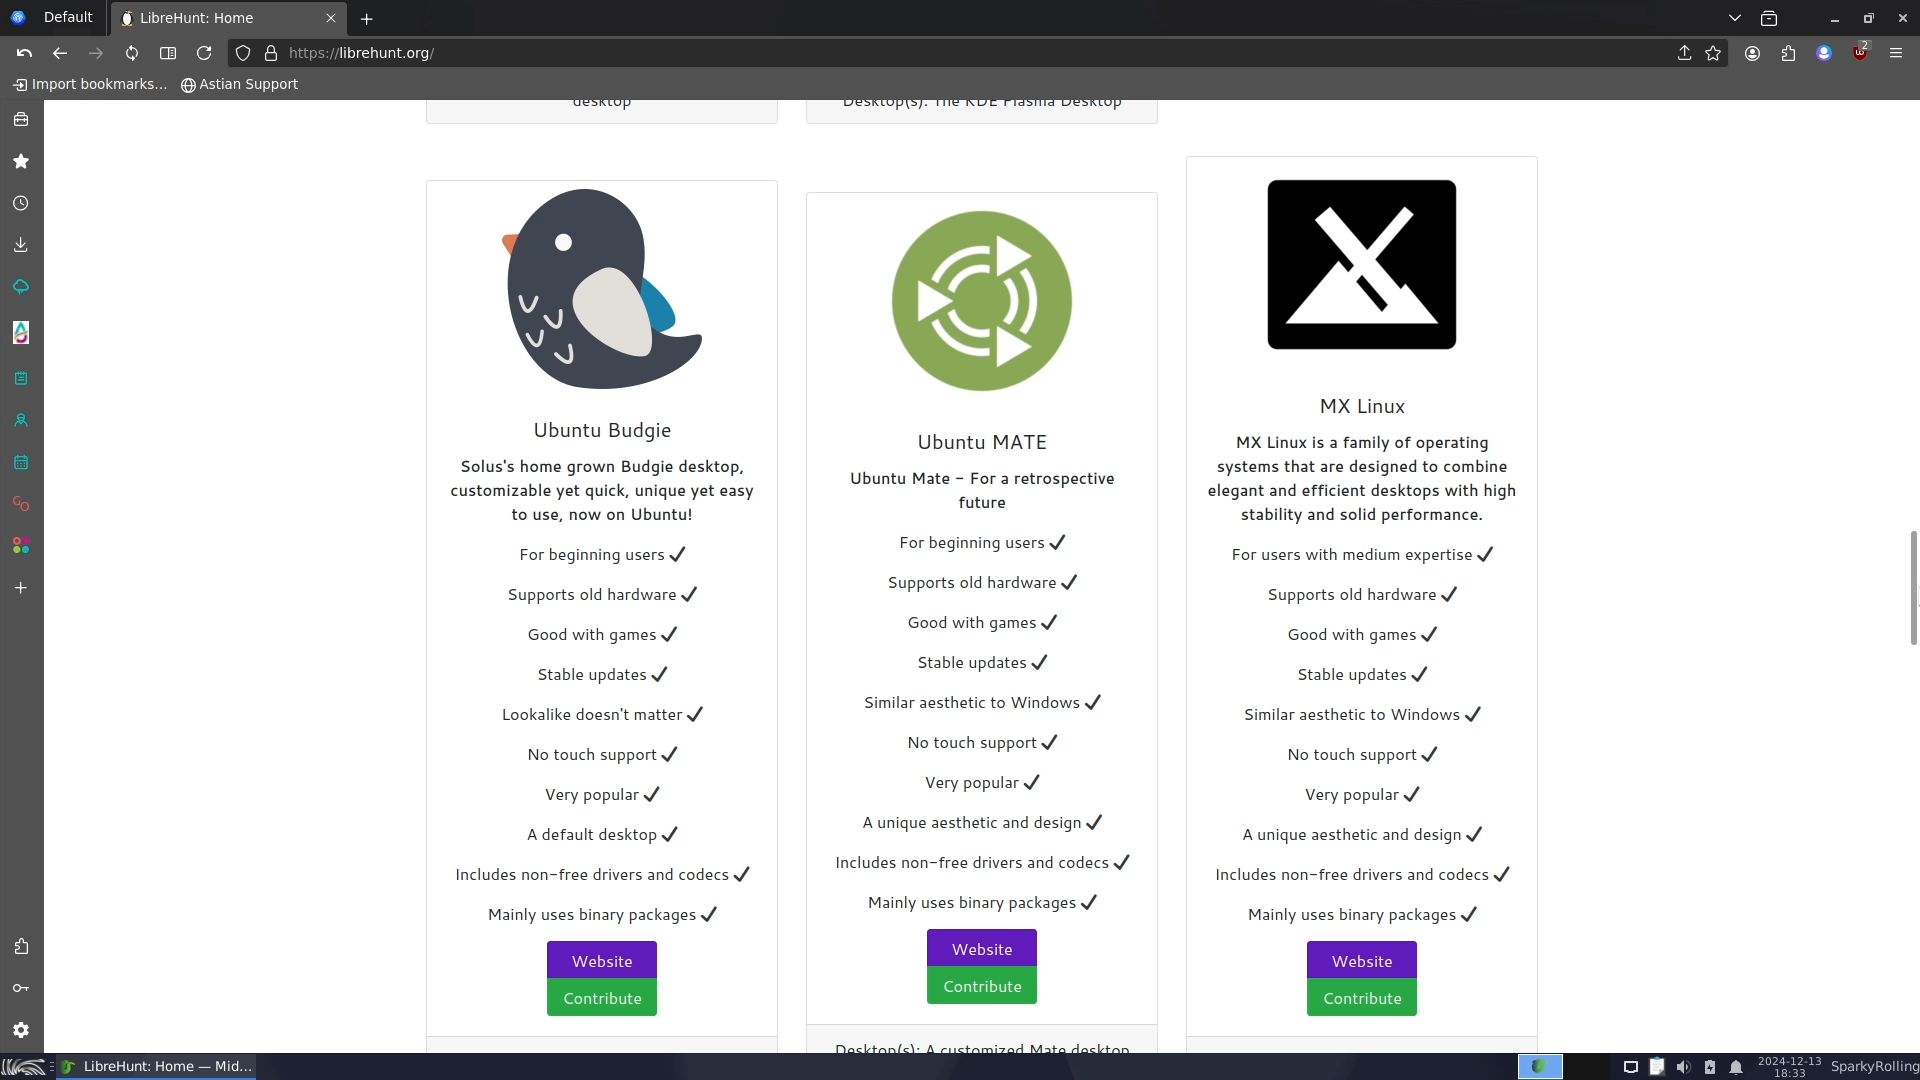Open the bookmarks star sidebar panel
This screenshot has height=1080, width=1920.
(21, 161)
